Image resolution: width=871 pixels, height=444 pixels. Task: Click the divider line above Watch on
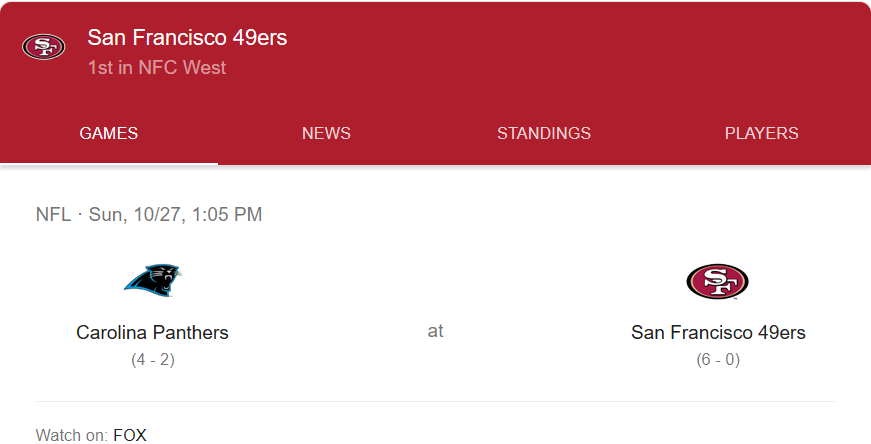(x=435, y=402)
